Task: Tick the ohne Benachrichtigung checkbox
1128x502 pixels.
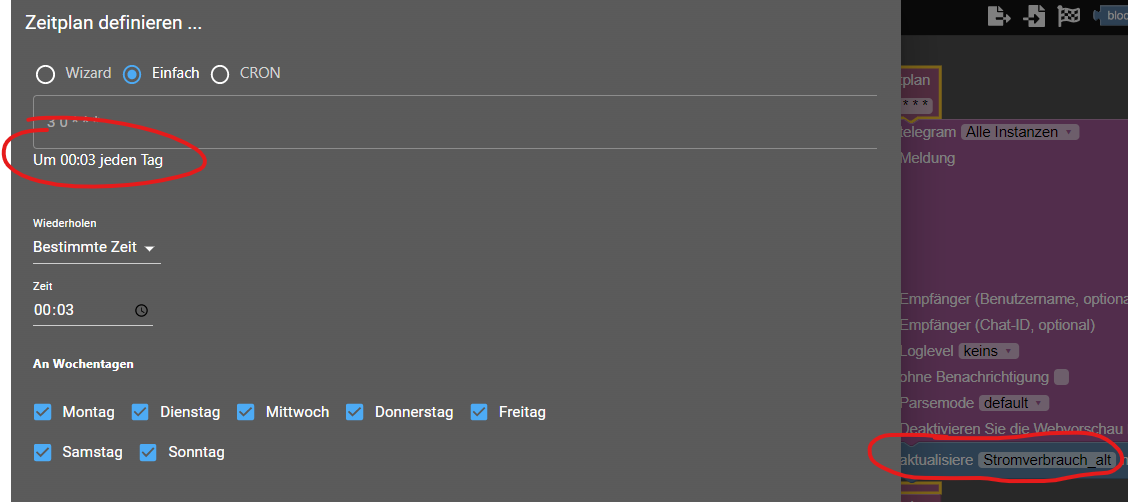Action: [1061, 377]
